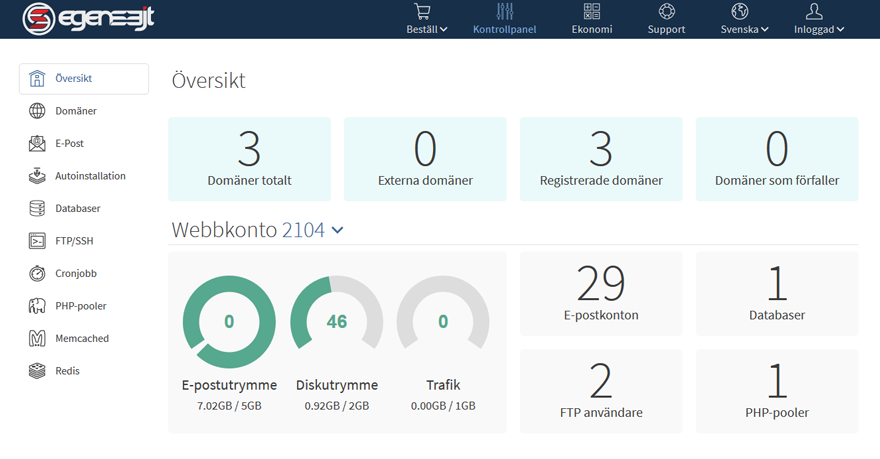
Task: Click the M icon beside Memcached
Action: click(37, 338)
